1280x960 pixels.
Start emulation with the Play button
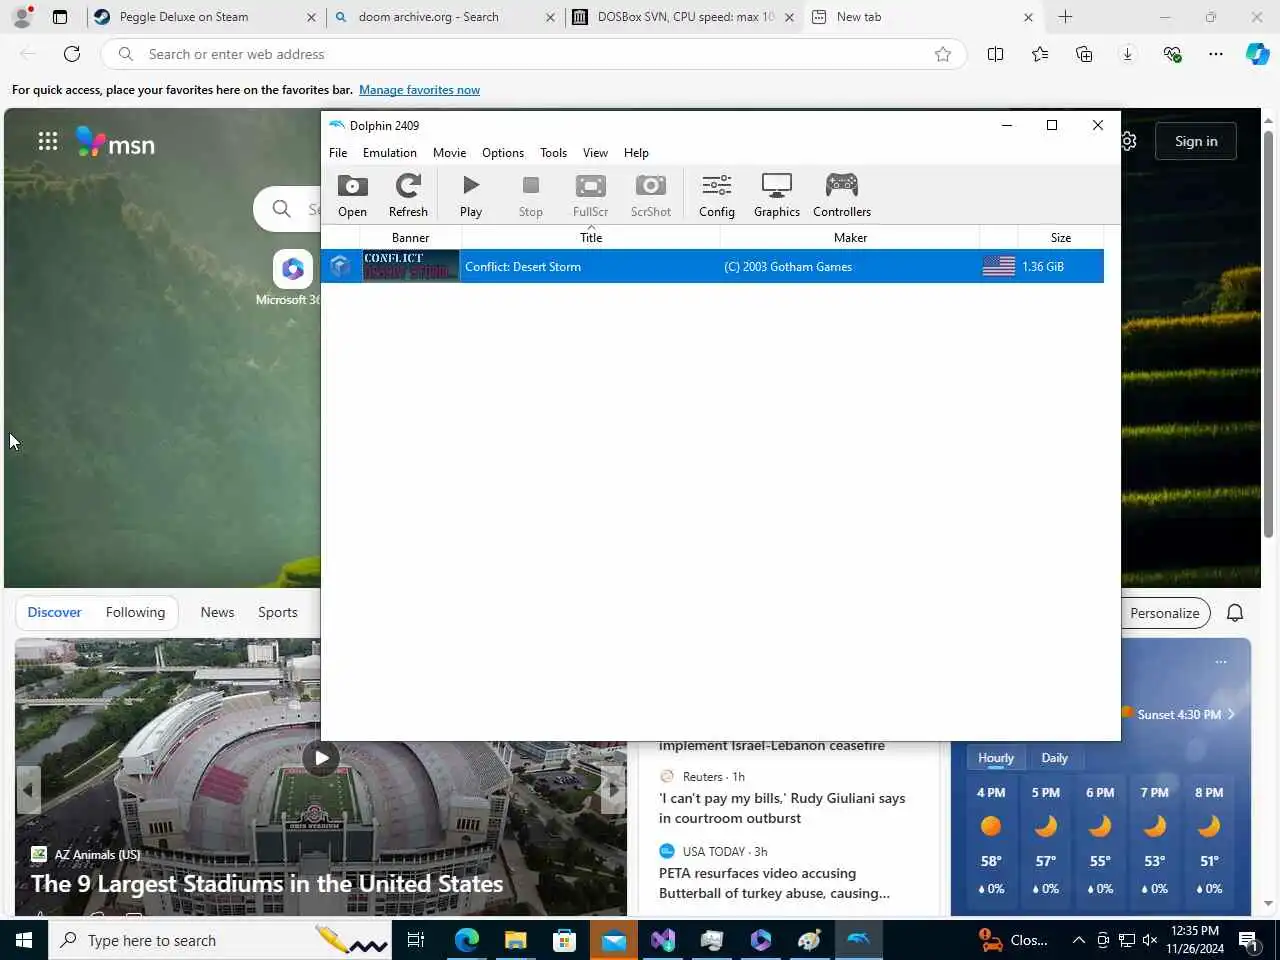[x=471, y=195]
